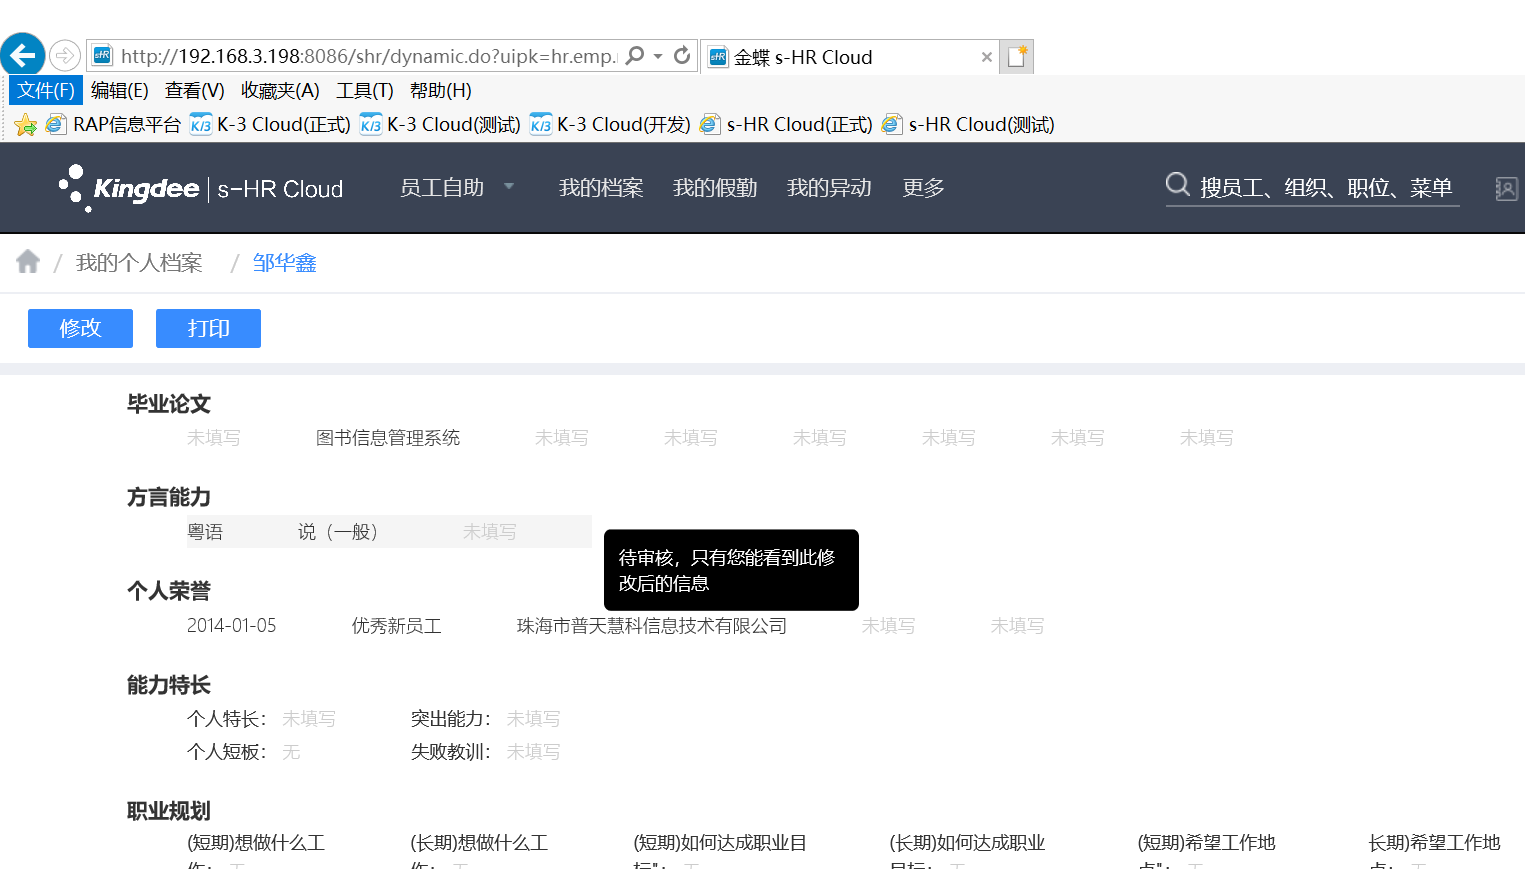Go to home via breadcrumb house icon
Viewport: 1525px width, 869px height.
point(28,262)
